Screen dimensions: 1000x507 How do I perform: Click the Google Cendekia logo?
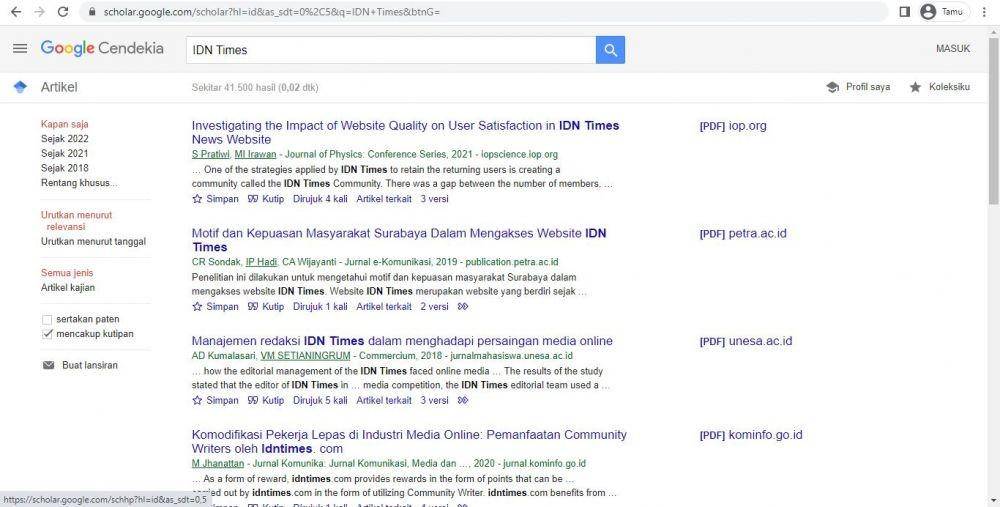pos(102,48)
